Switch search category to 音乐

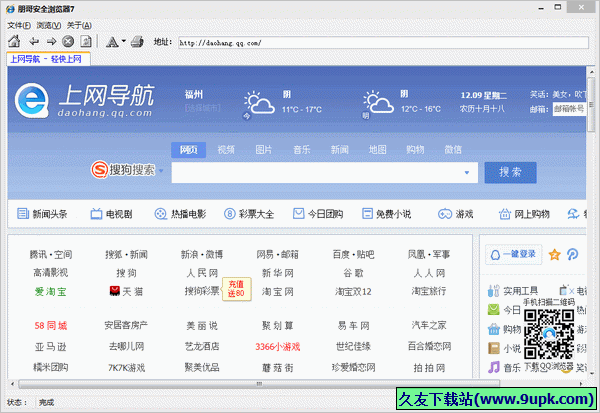tap(302, 150)
